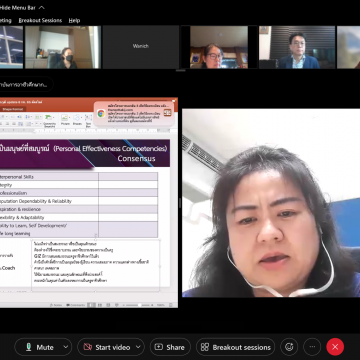
Task: Expand the video options arrow beside Start video
Action: point(138,347)
